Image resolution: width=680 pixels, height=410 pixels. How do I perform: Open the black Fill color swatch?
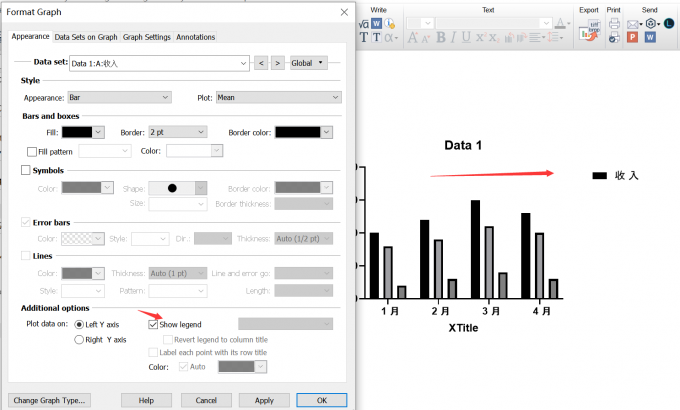pos(83,132)
